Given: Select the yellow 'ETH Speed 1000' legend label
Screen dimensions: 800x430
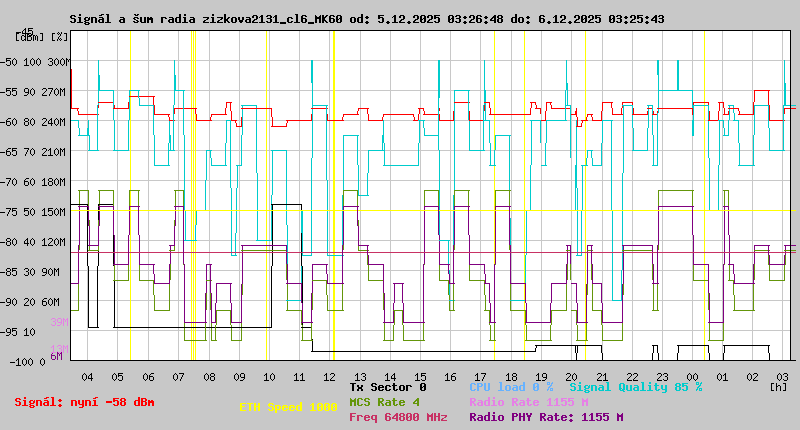Looking at the screenshot, I should (288, 408).
